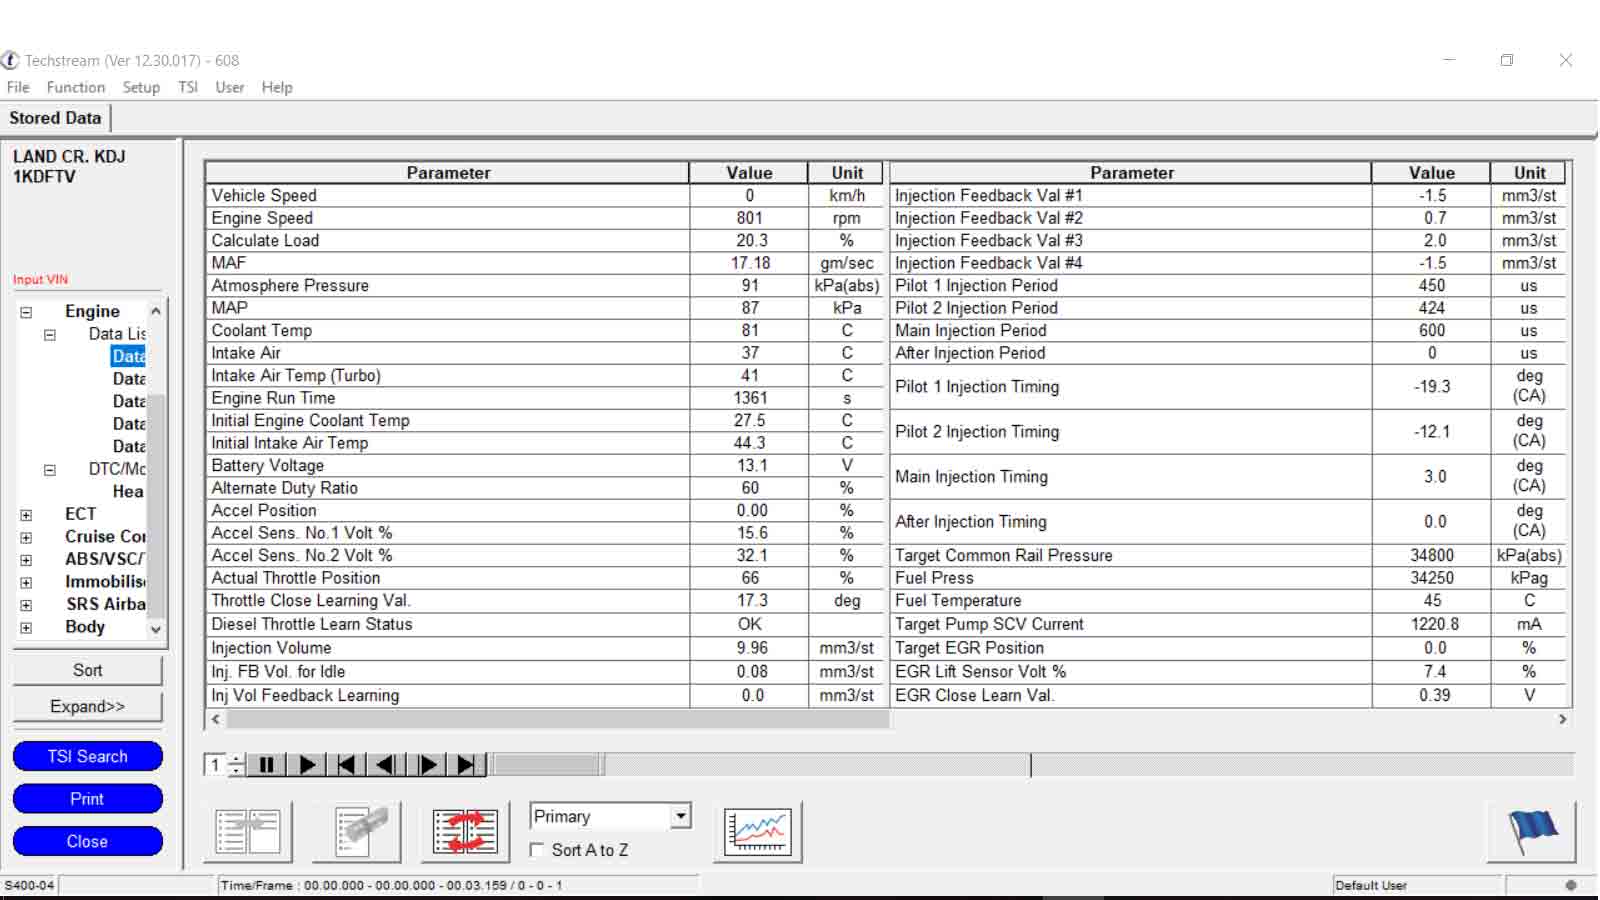Click the Input VIN link

pos(41,280)
